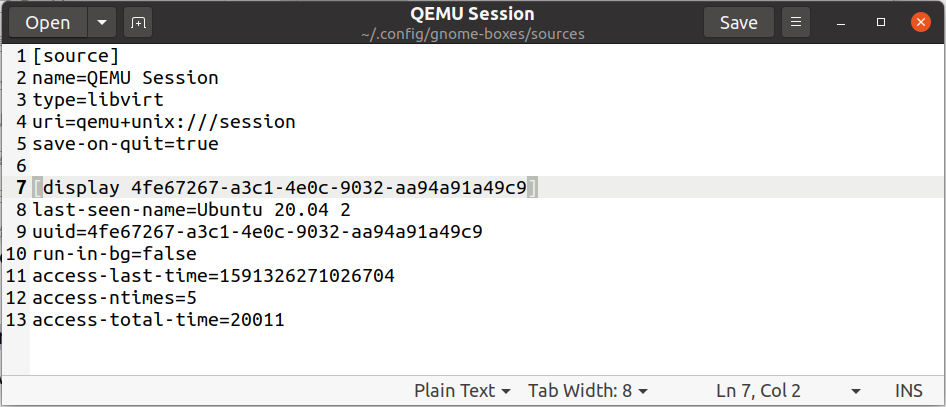Open the hamburger menu
The height and width of the screenshot is (407, 946).
coord(796,22)
